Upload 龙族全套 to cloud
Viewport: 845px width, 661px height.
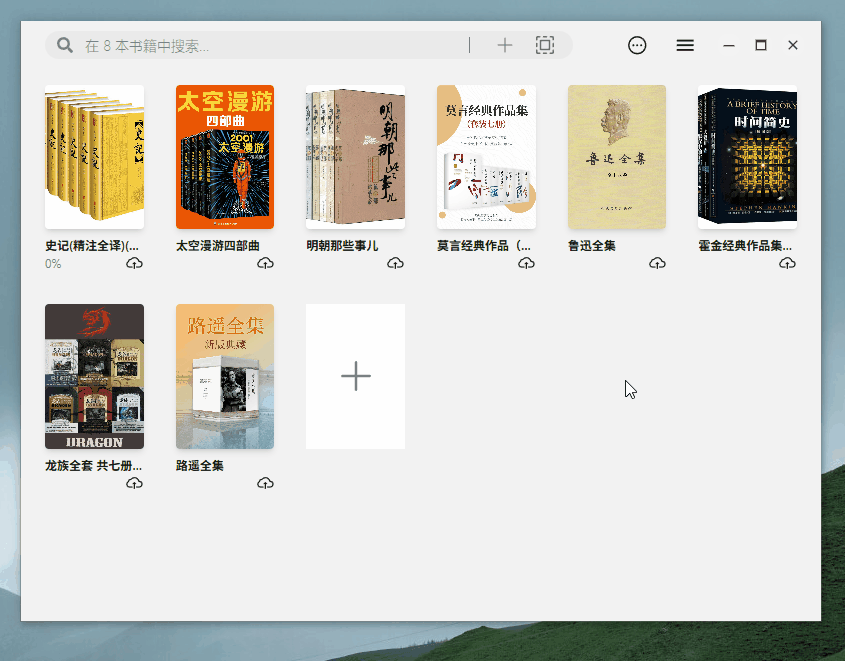point(134,483)
